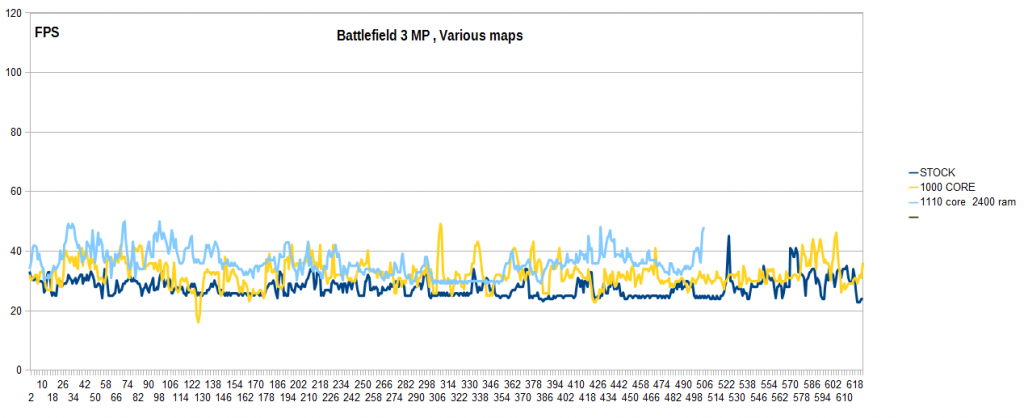This screenshot has width=1024, height=418.
Task: Click the light blue 1110 core legend marker
Action: pyautogui.click(x=914, y=202)
